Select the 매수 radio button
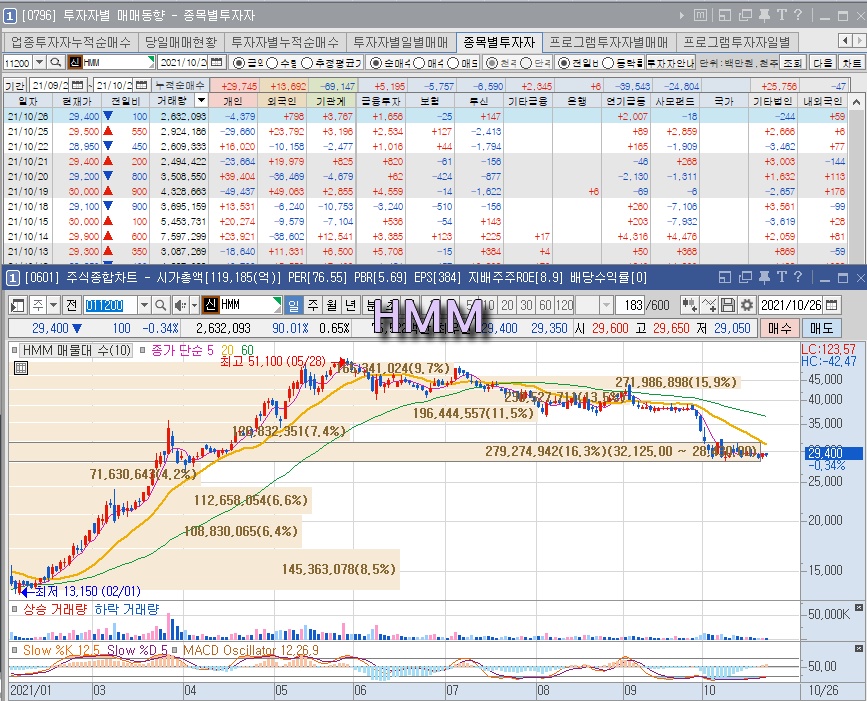The height and width of the screenshot is (701, 867). tap(419, 63)
